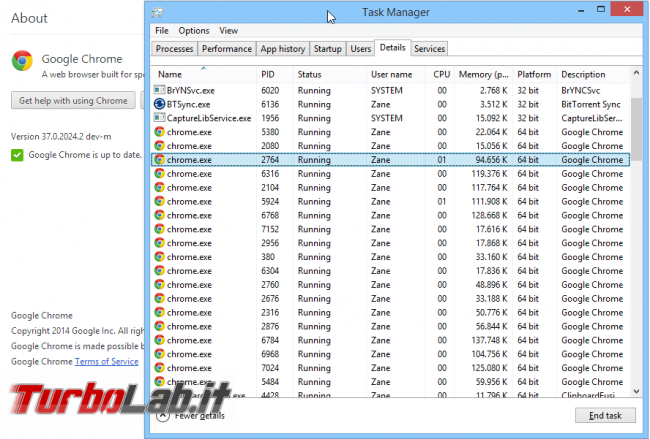Click chrome icon for PID 6784 row
The image size is (650, 439).
159,340
